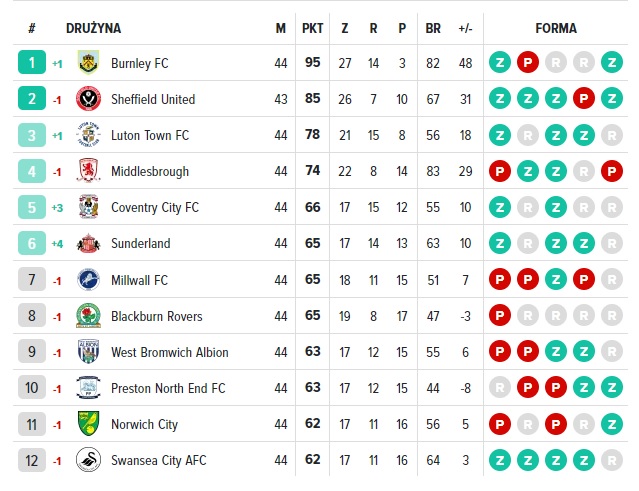Open the Blackburn Rovers team link
Viewport: 639px width, 491px height.
tap(156, 316)
